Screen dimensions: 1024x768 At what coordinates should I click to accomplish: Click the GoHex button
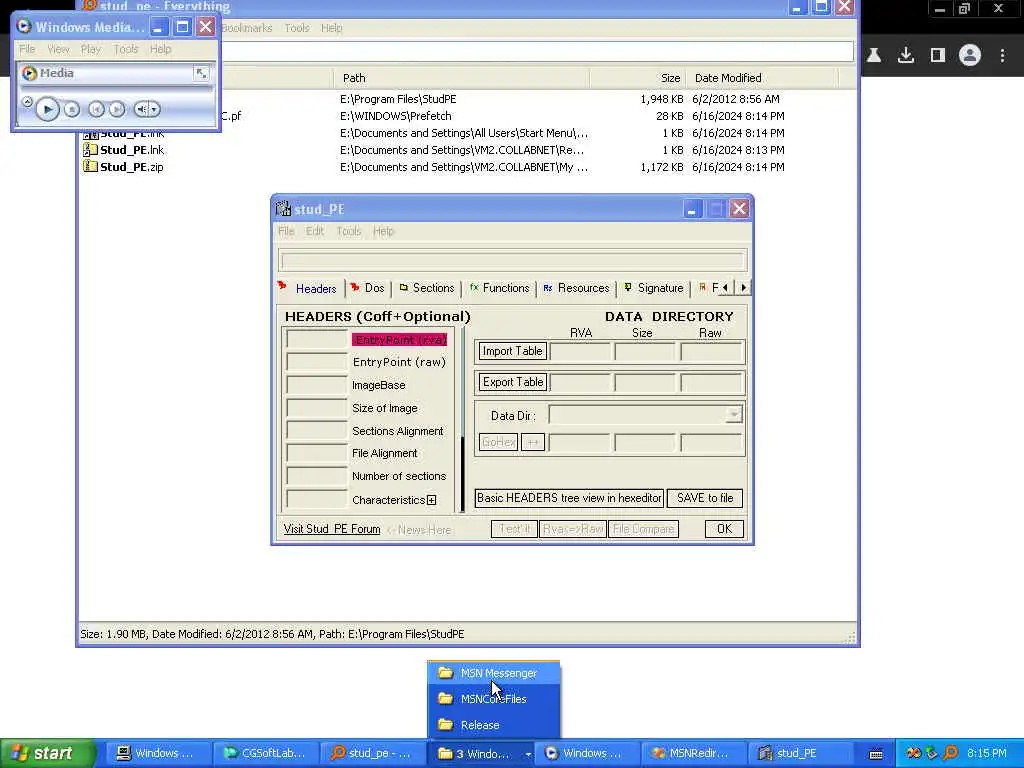point(498,442)
